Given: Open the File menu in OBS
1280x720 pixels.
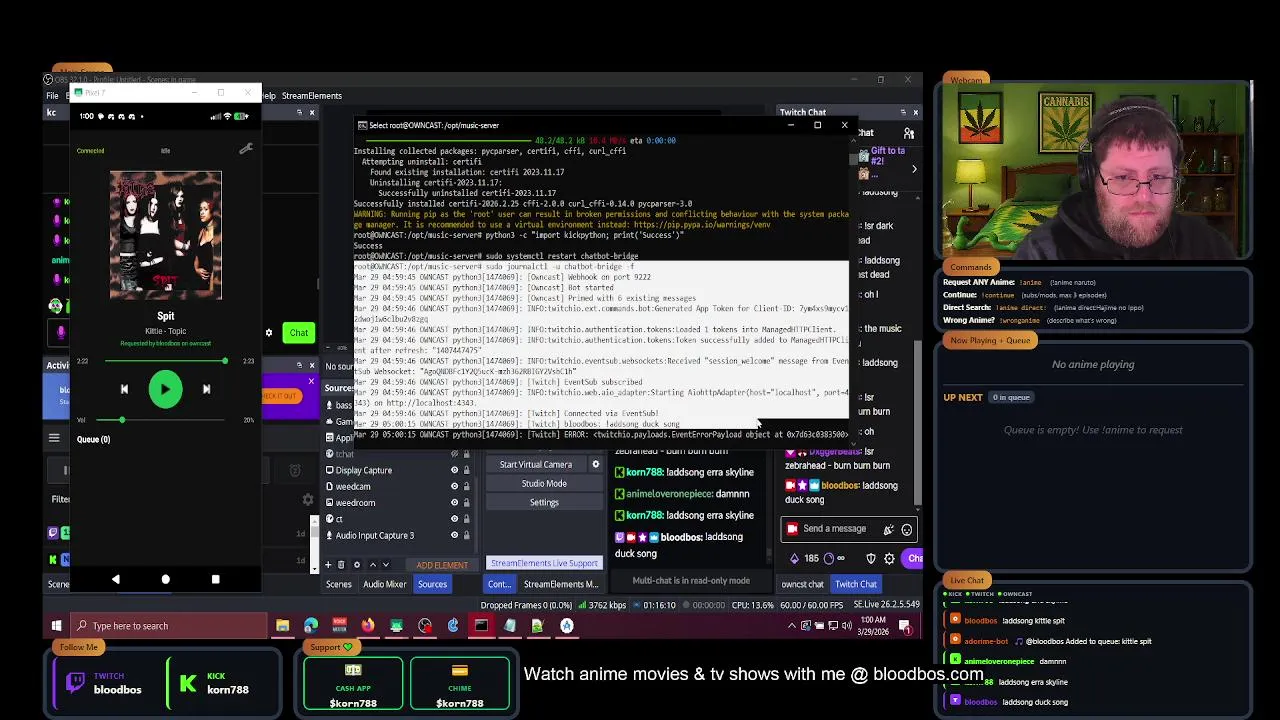Looking at the screenshot, I should click(52, 96).
